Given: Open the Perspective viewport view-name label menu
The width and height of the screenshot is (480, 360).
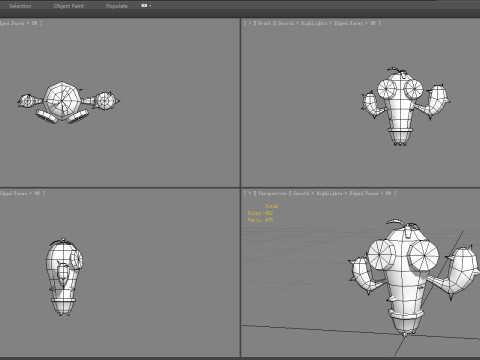Looking at the screenshot, I should point(272,193).
